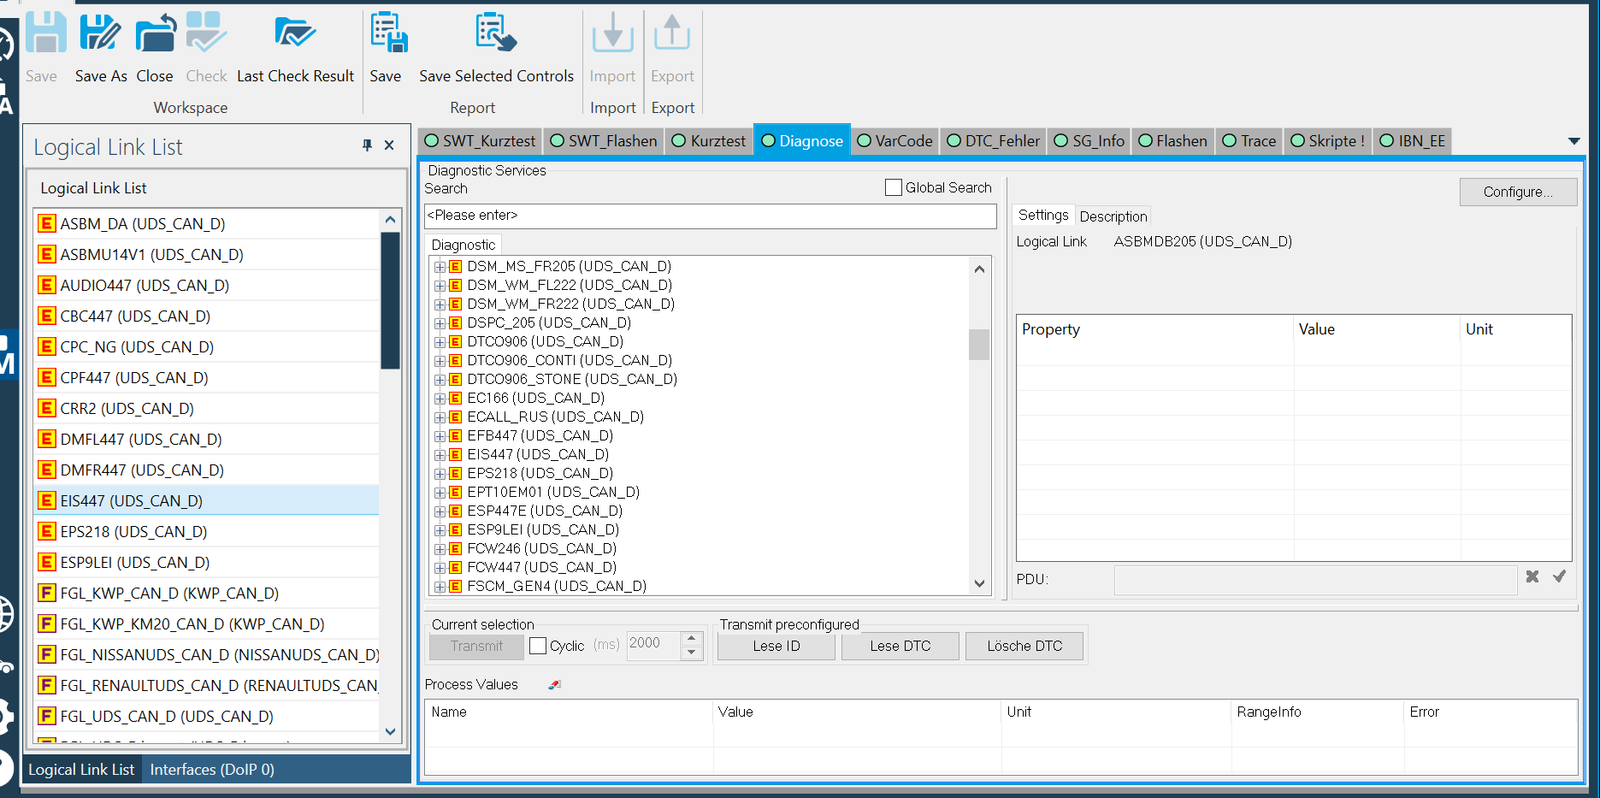This screenshot has height=798, width=1600.
Task: Expand the EIS447 diagnostic tree node
Action: coord(439,455)
